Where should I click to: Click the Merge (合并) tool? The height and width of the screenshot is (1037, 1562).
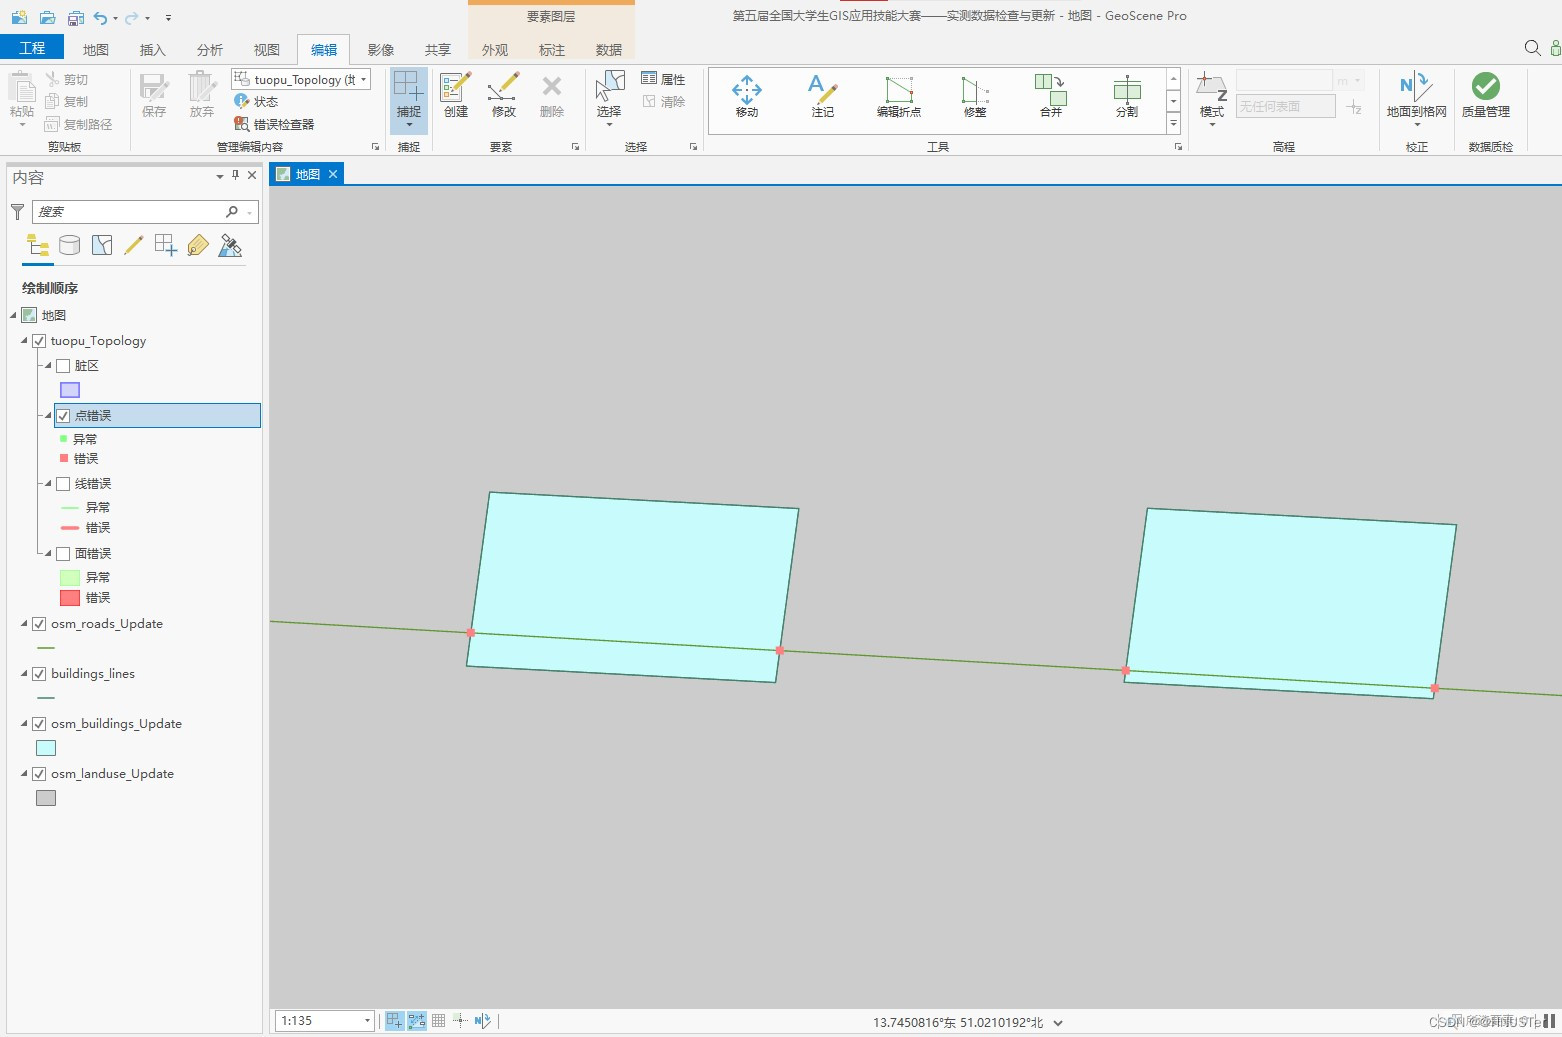point(1050,97)
